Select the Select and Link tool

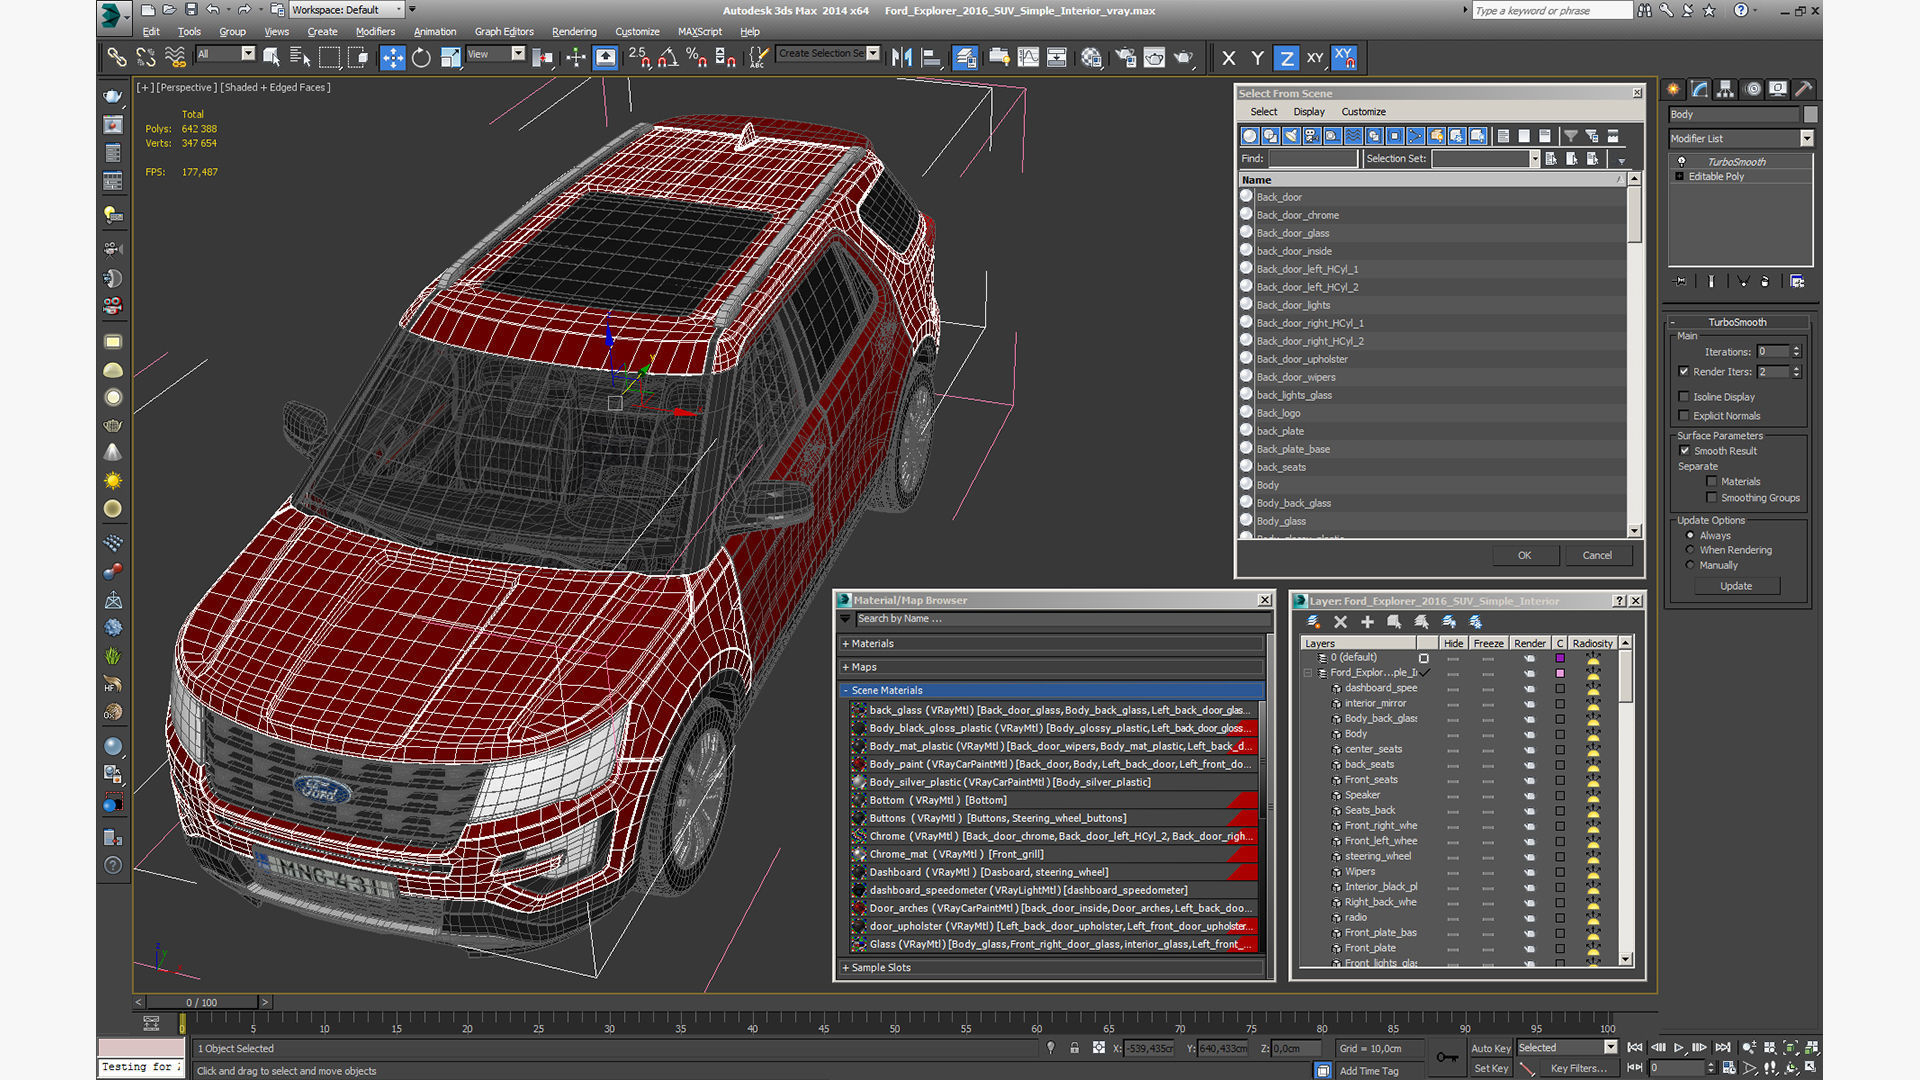click(x=117, y=57)
